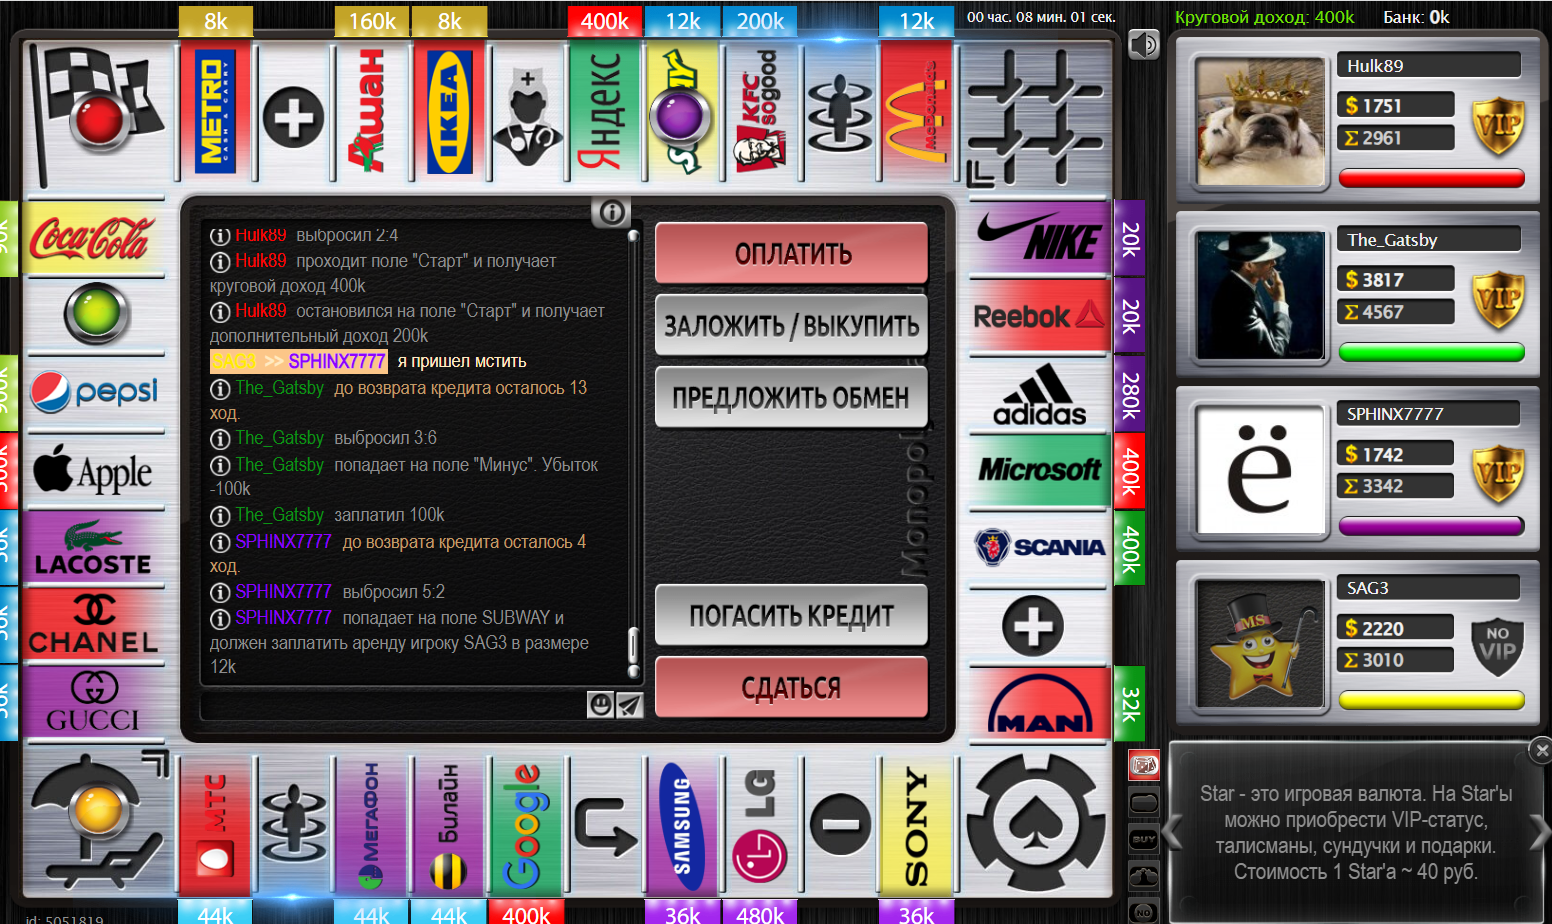Select the Adidas property cell

(1040, 394)
